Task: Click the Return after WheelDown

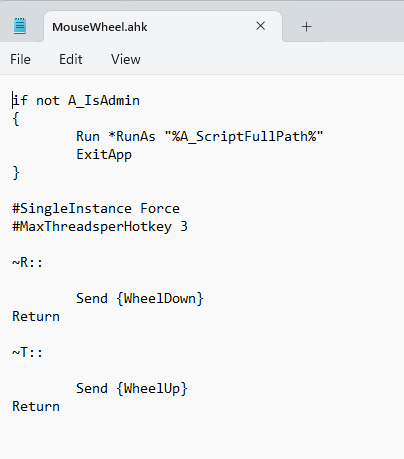Action: click(x=36, y=317)
